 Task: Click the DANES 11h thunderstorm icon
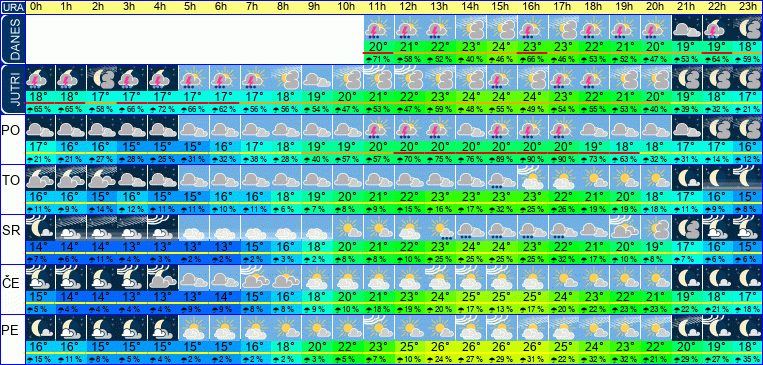[378, 28]
